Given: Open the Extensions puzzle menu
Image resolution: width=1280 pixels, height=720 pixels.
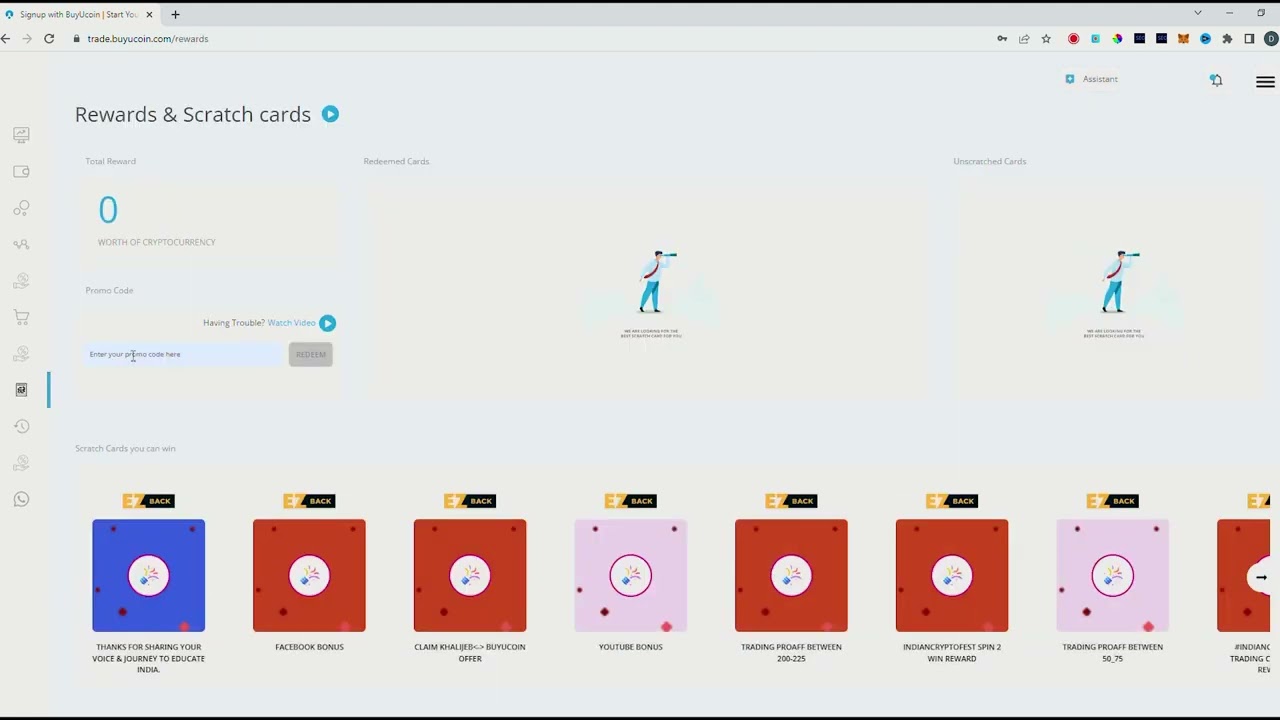Looking at the screenshot, I should [x=1227, y=39].
